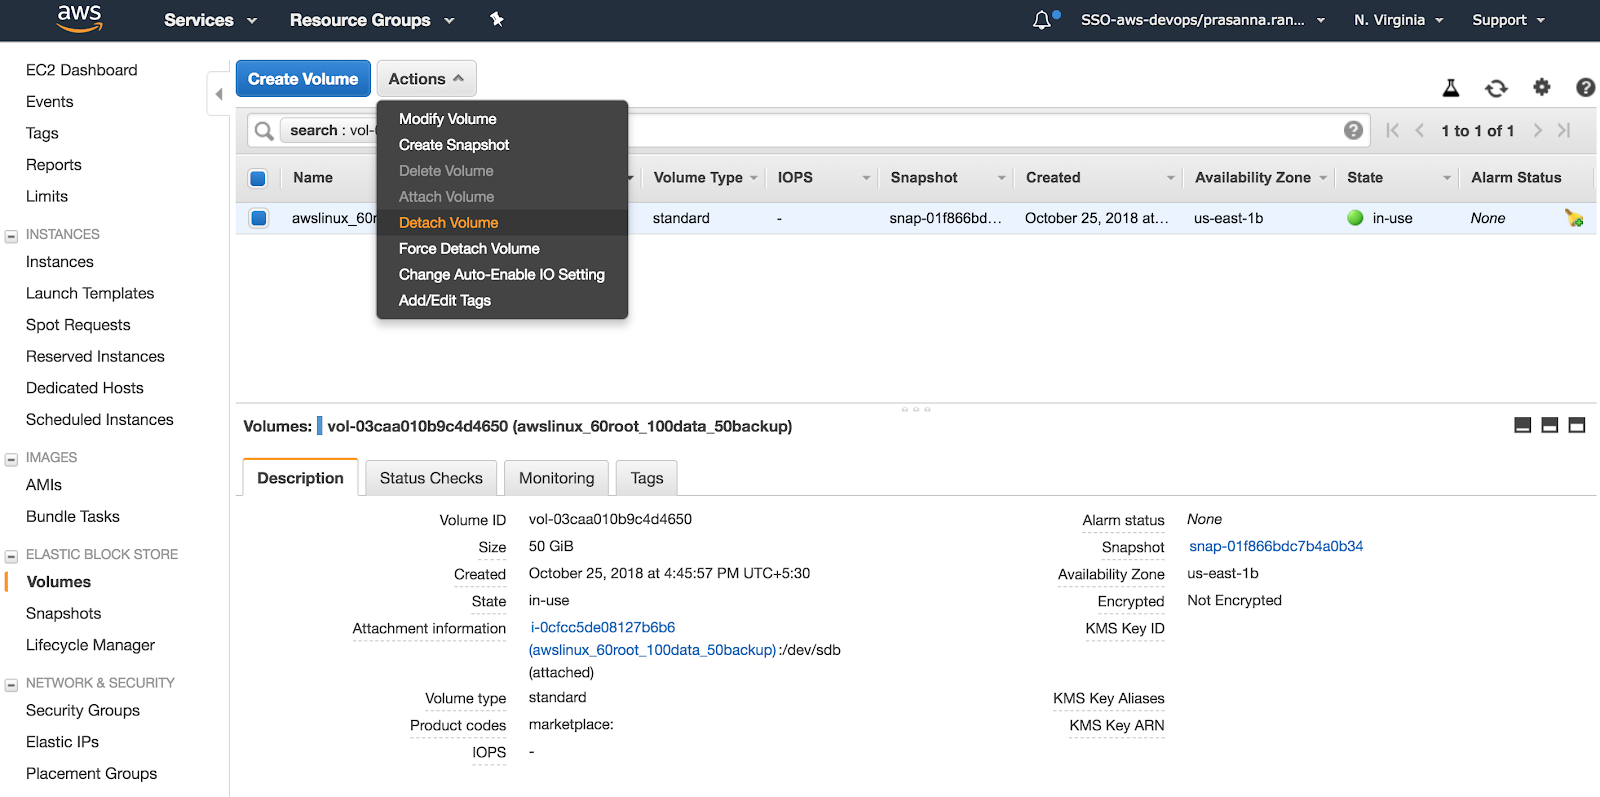Open the notifications bell
This screenshot has width=1600, height=797.
(1042, 20)
